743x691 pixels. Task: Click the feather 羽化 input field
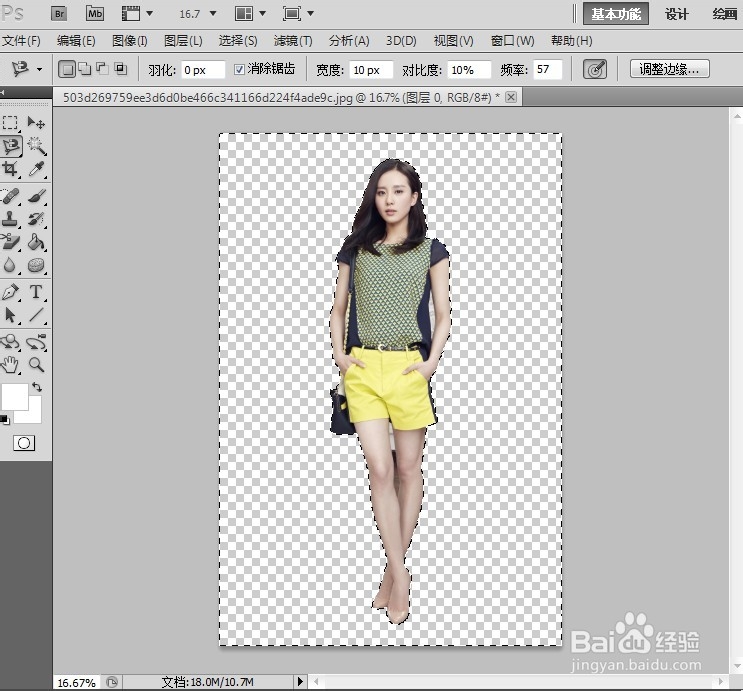tap(203, 70)
